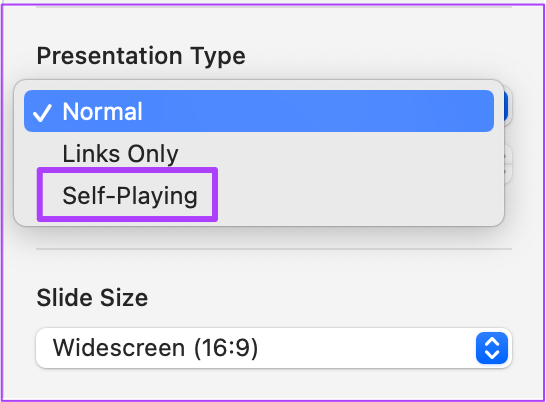
Task: Click the down chevron in Slide Size control
Action: click(x=492, y=354)
